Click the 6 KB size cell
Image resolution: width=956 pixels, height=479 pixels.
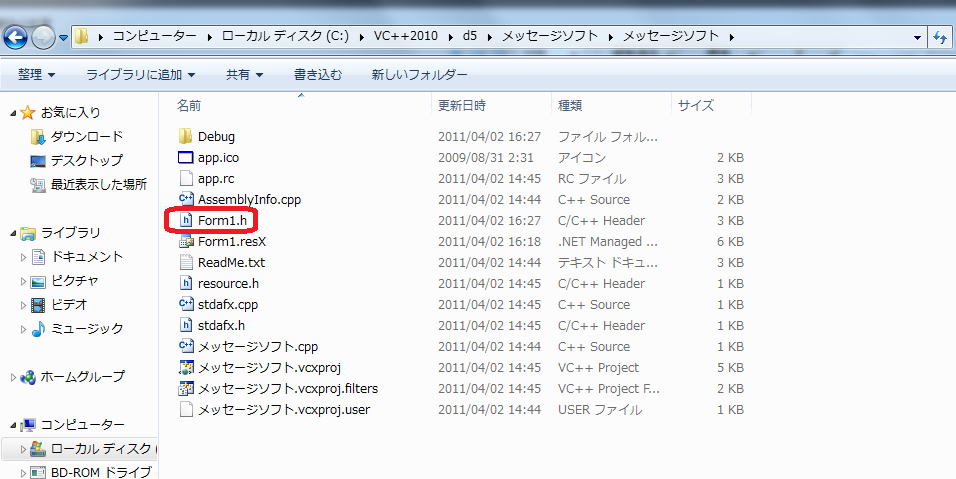(x=730, y=241)
